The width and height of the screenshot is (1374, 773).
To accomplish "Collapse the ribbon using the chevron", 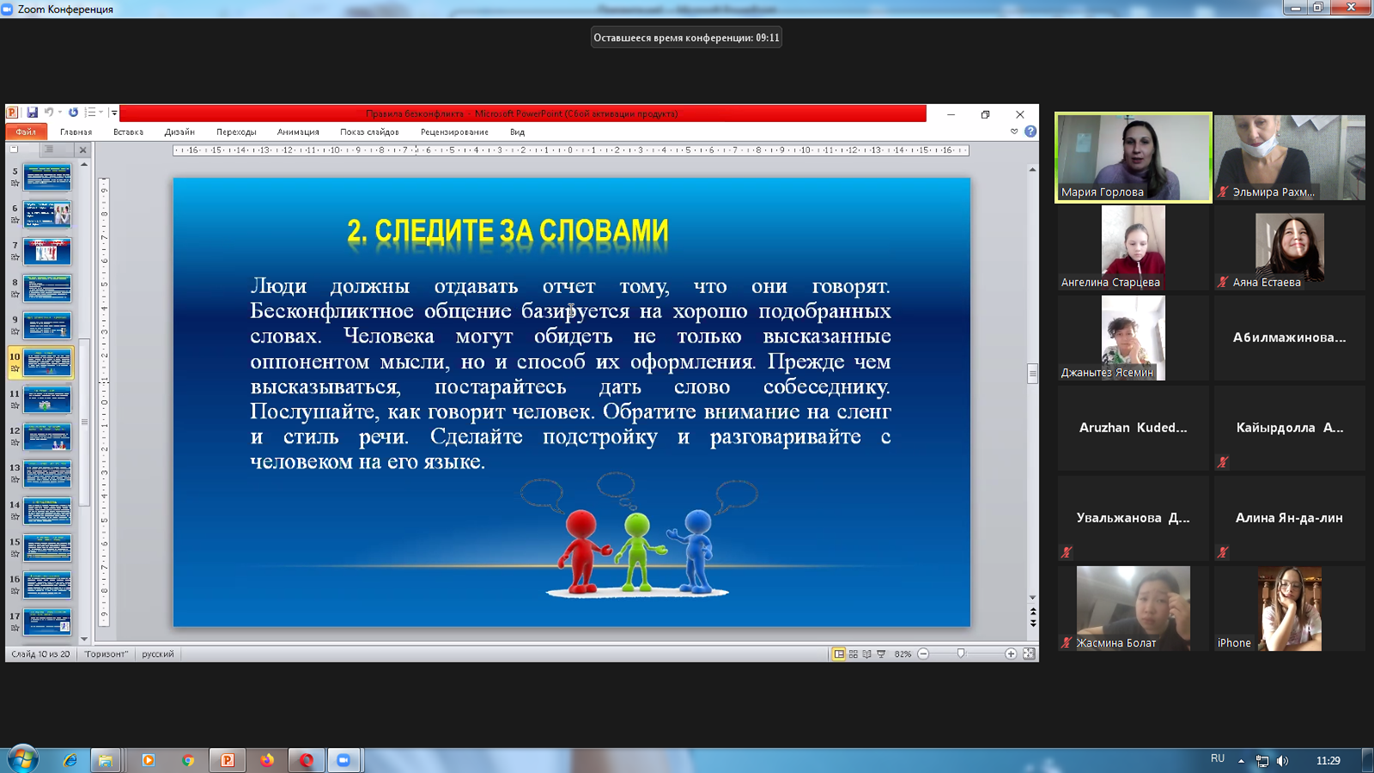I will pyautogui.click(x=1014, y=132).
